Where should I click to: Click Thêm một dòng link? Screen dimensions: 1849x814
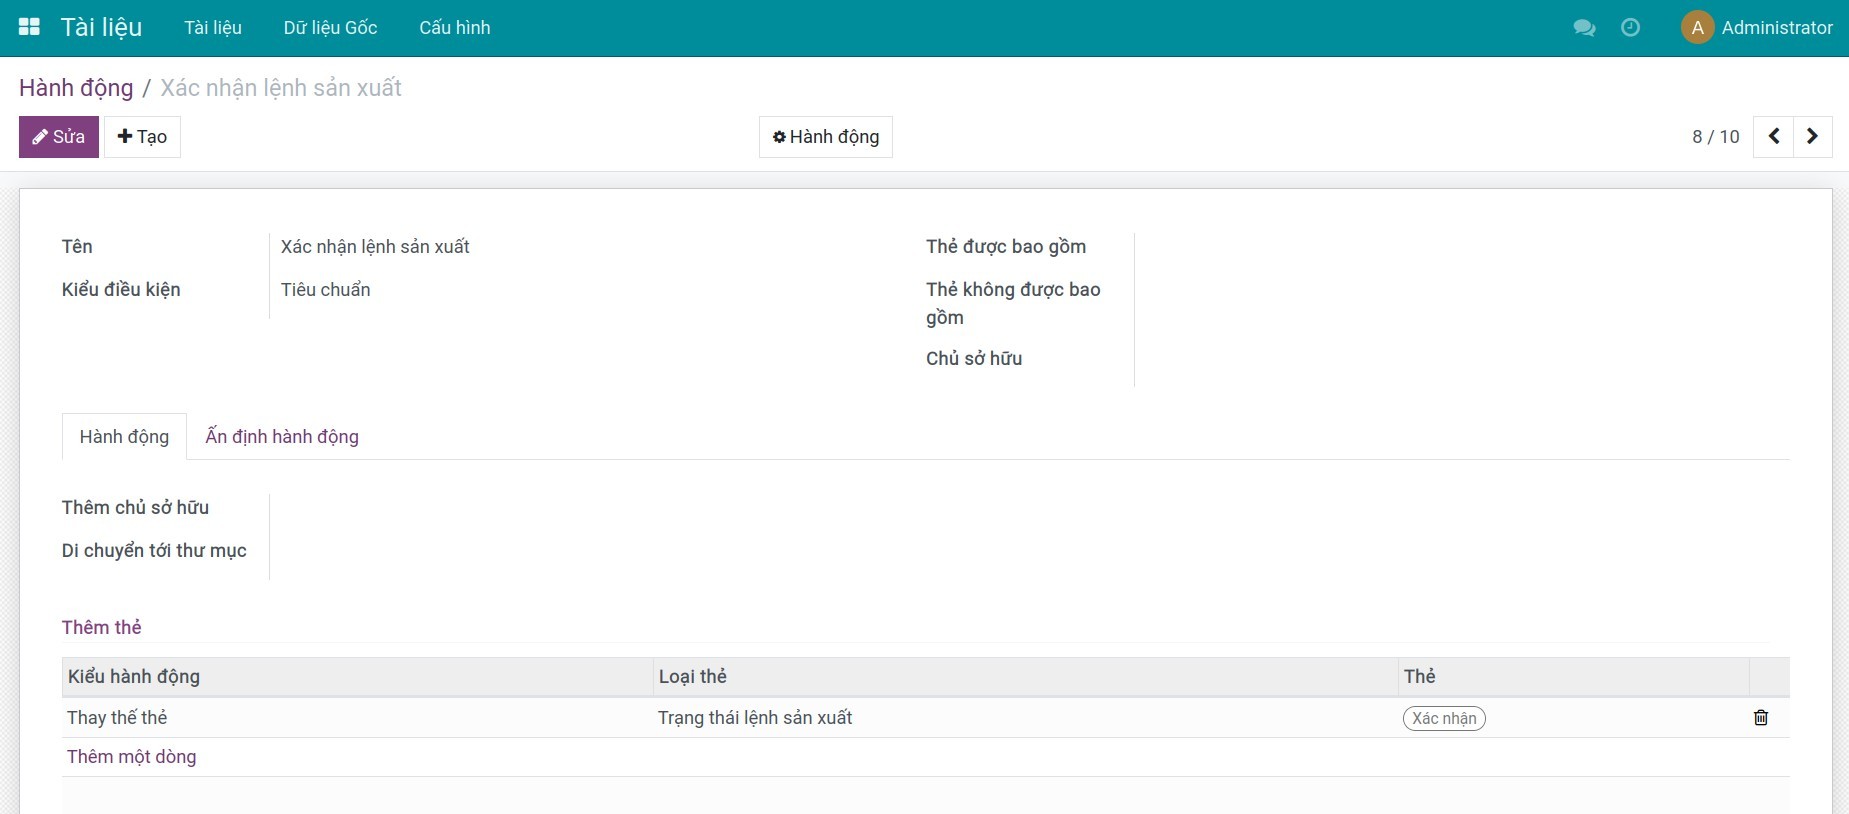coord(131,757)
